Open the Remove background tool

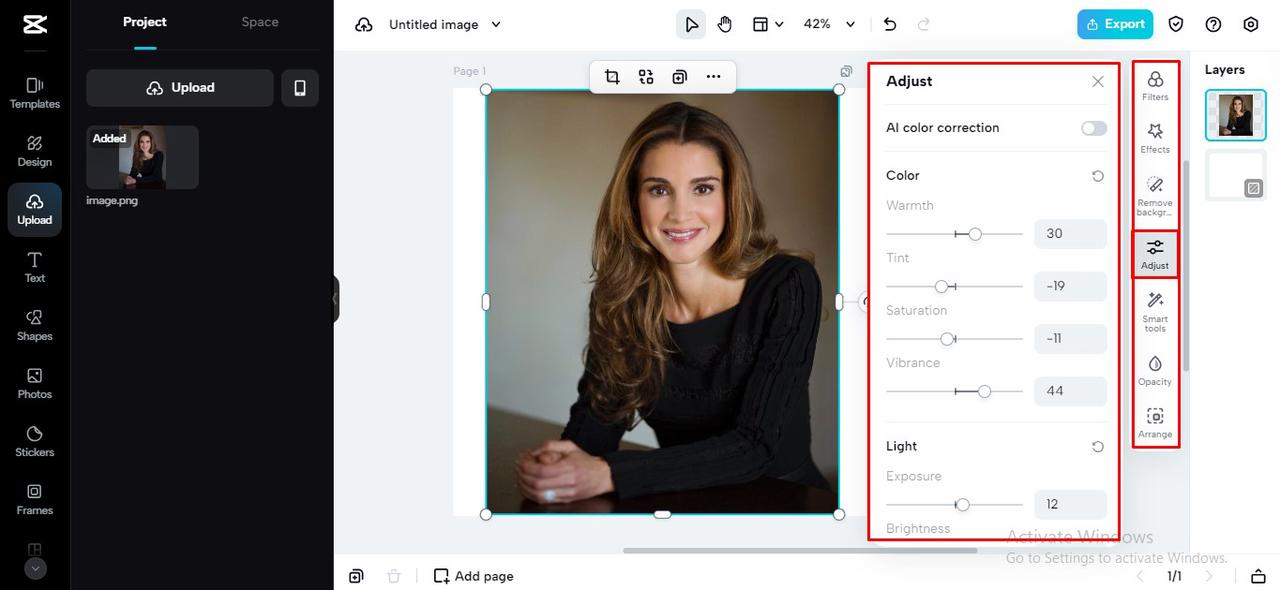click(1155, 196)
